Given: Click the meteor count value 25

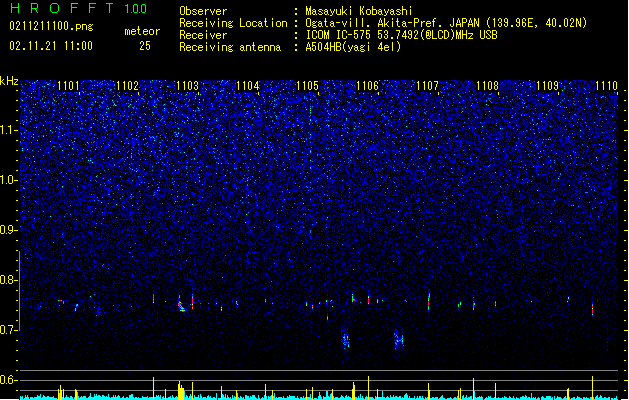Looking at the screenshot, I should (145, 46).
